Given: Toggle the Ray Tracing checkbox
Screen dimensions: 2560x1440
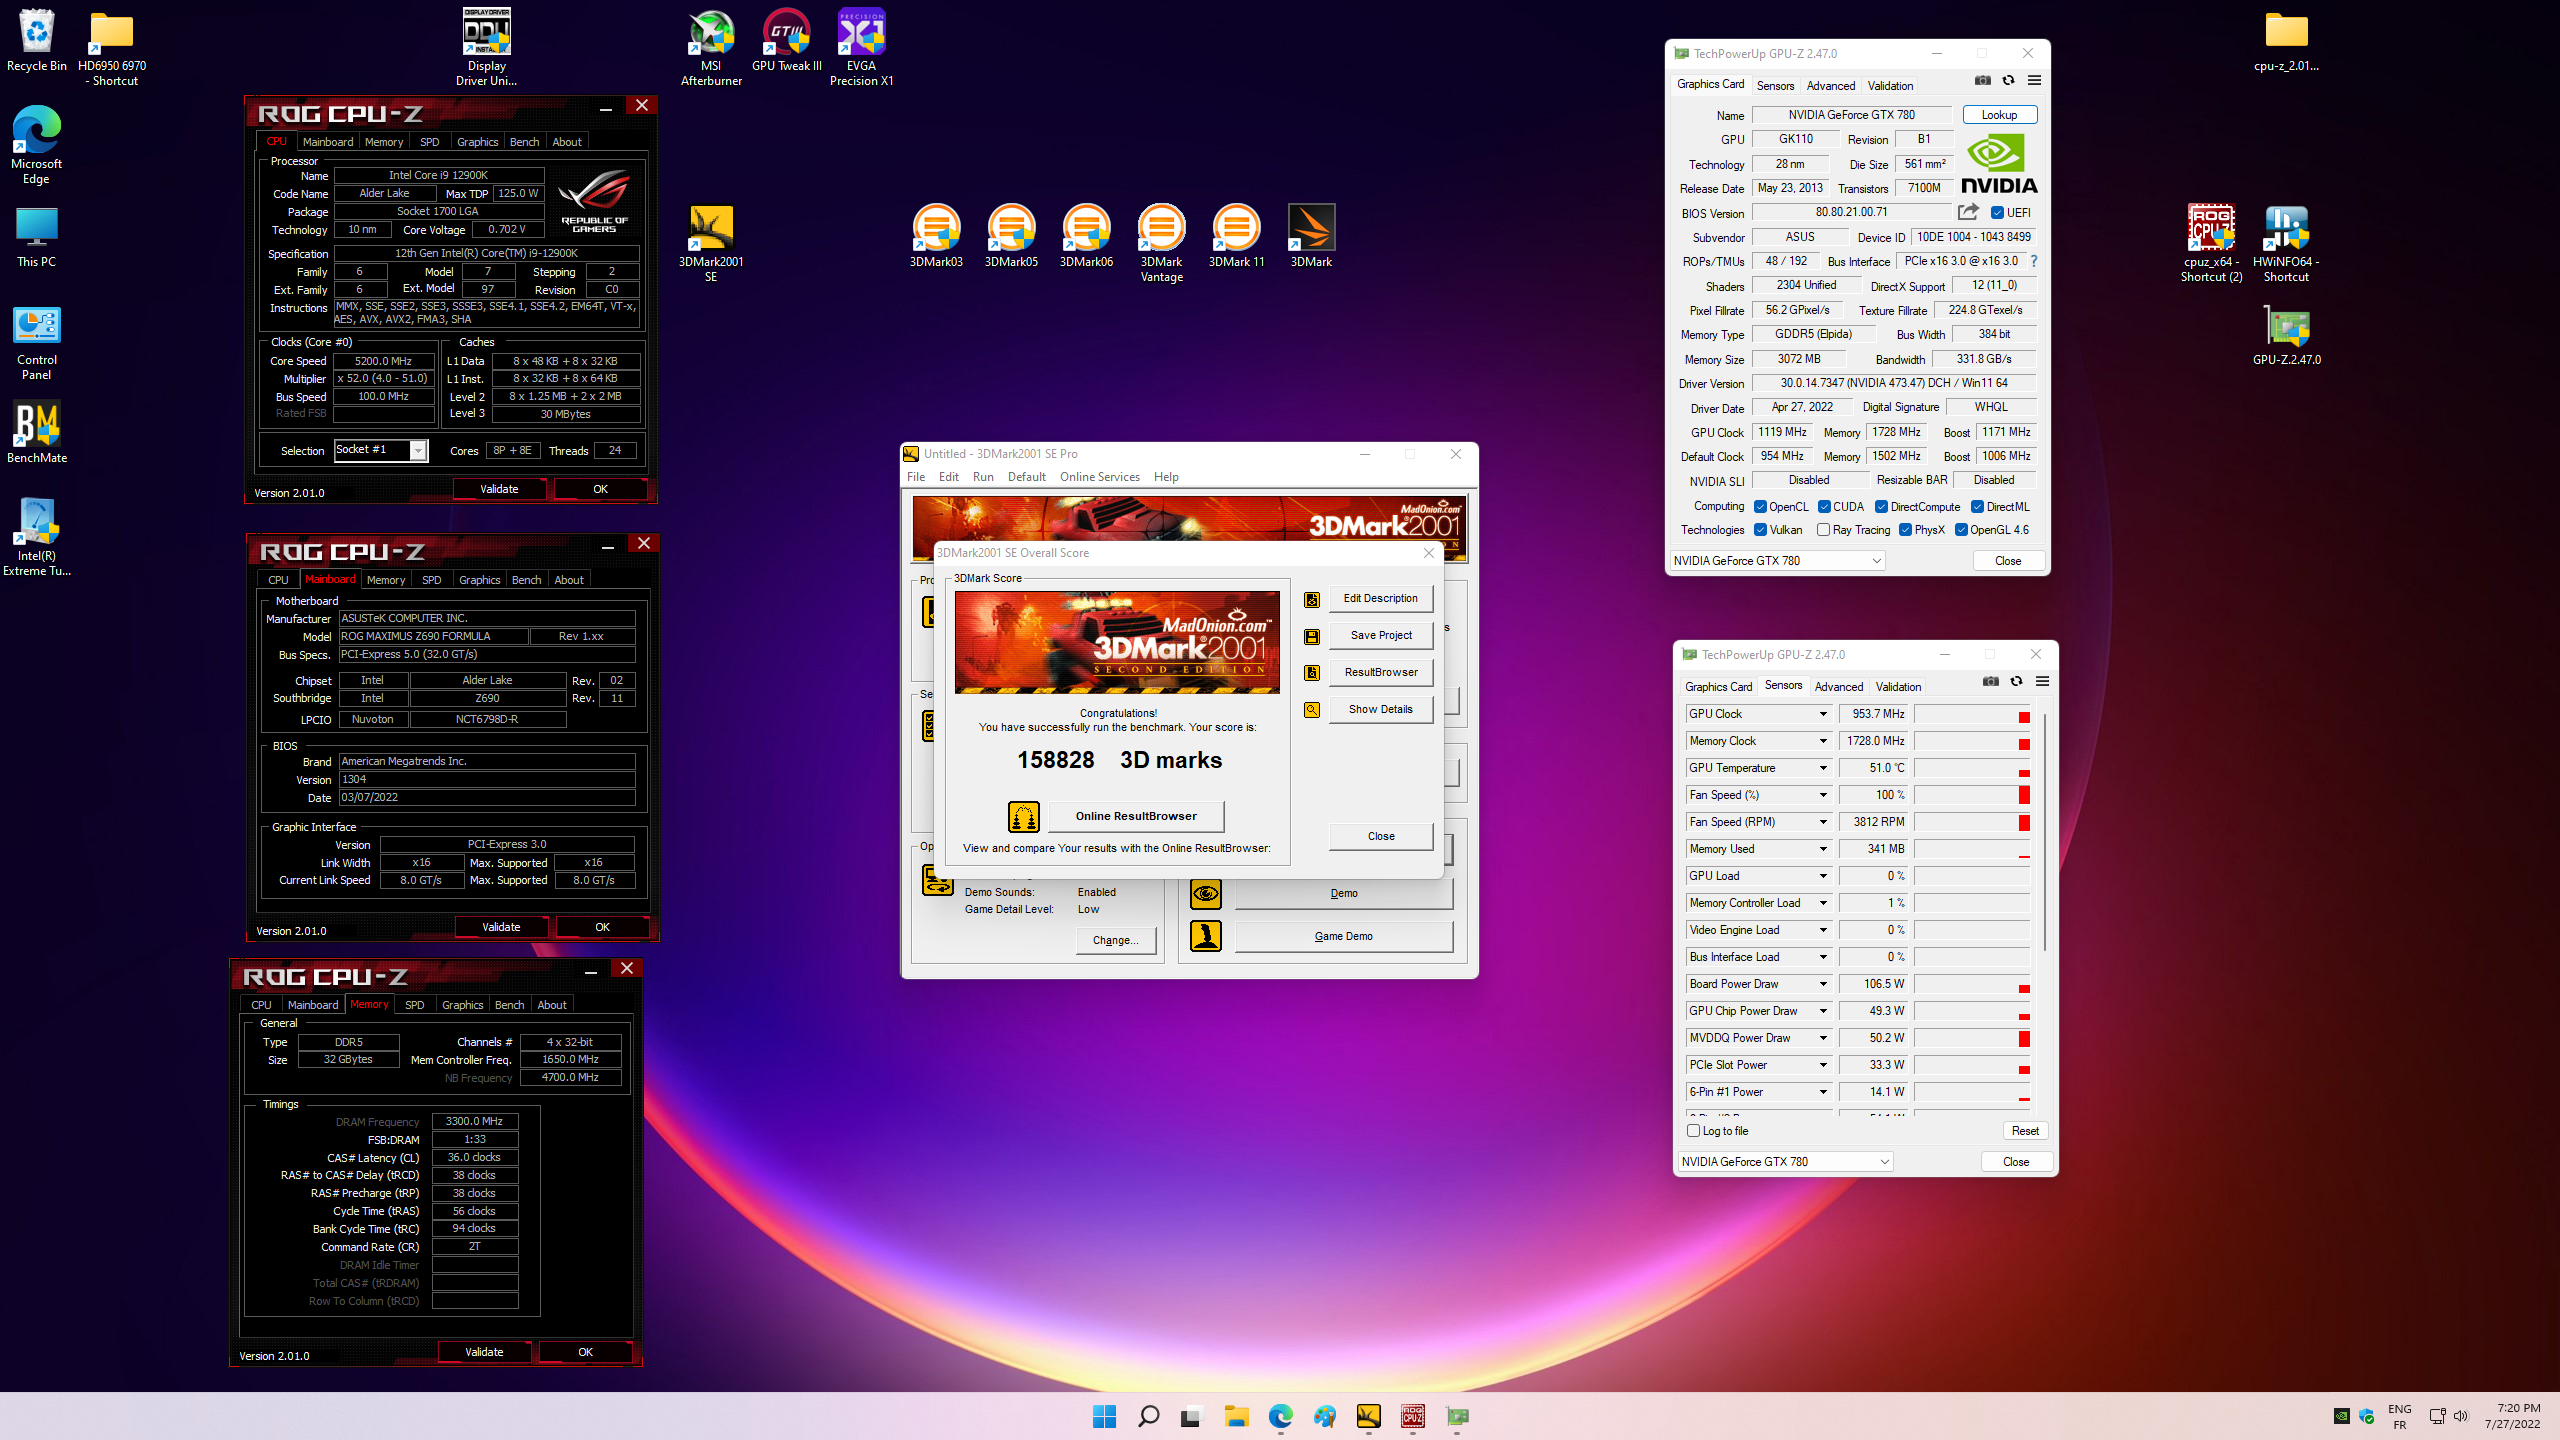Looking at the screenshot, I should tap(1823, 530).
